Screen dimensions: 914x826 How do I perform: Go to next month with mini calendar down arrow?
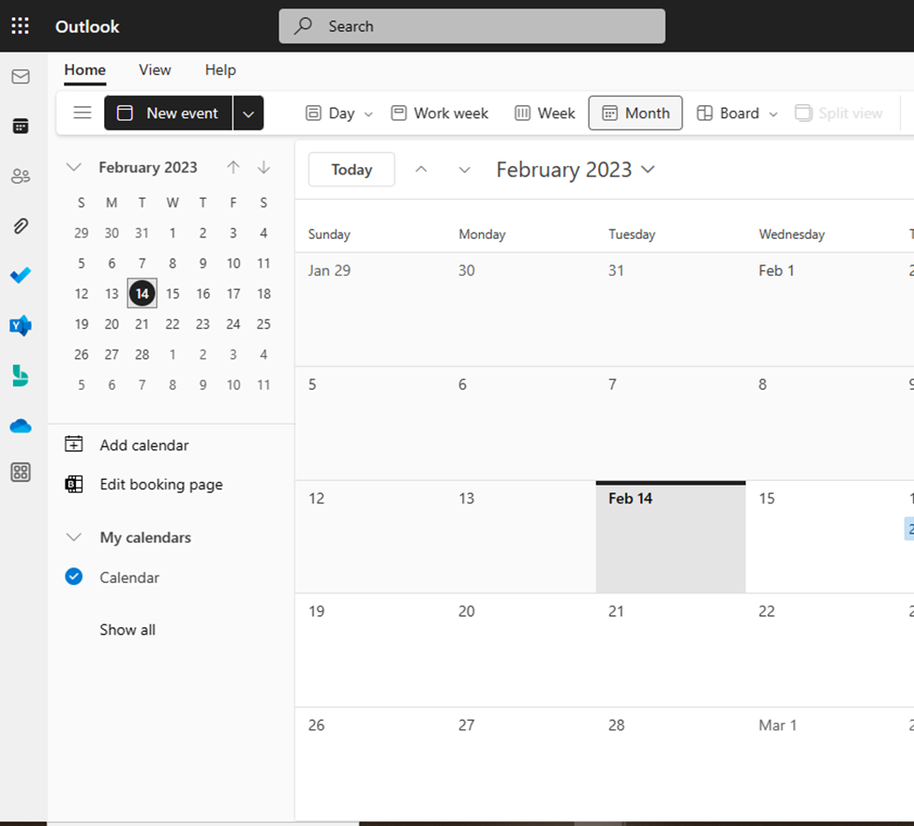[x=263, y=167]
